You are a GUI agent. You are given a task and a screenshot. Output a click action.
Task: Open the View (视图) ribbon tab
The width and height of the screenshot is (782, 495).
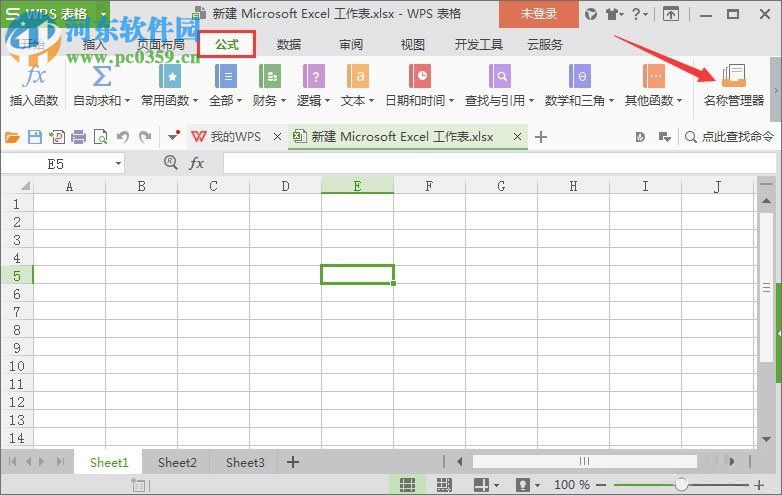413,45
